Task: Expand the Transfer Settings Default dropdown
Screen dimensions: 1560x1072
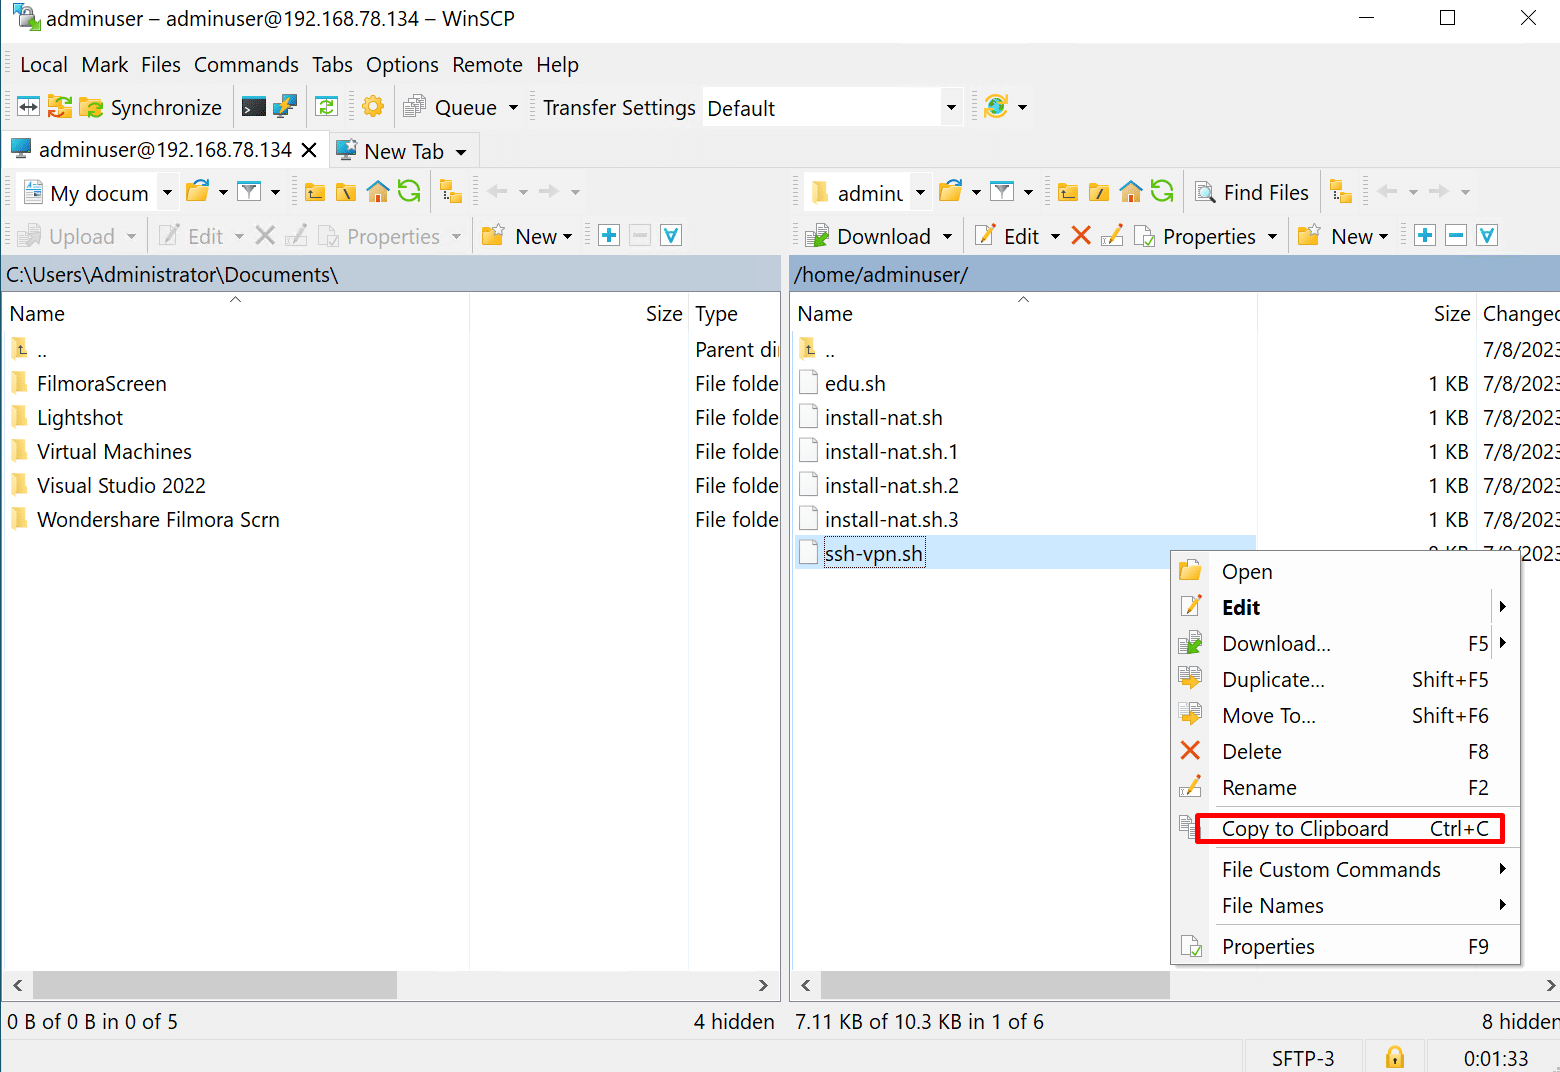Action: click(x=950, y=108)
